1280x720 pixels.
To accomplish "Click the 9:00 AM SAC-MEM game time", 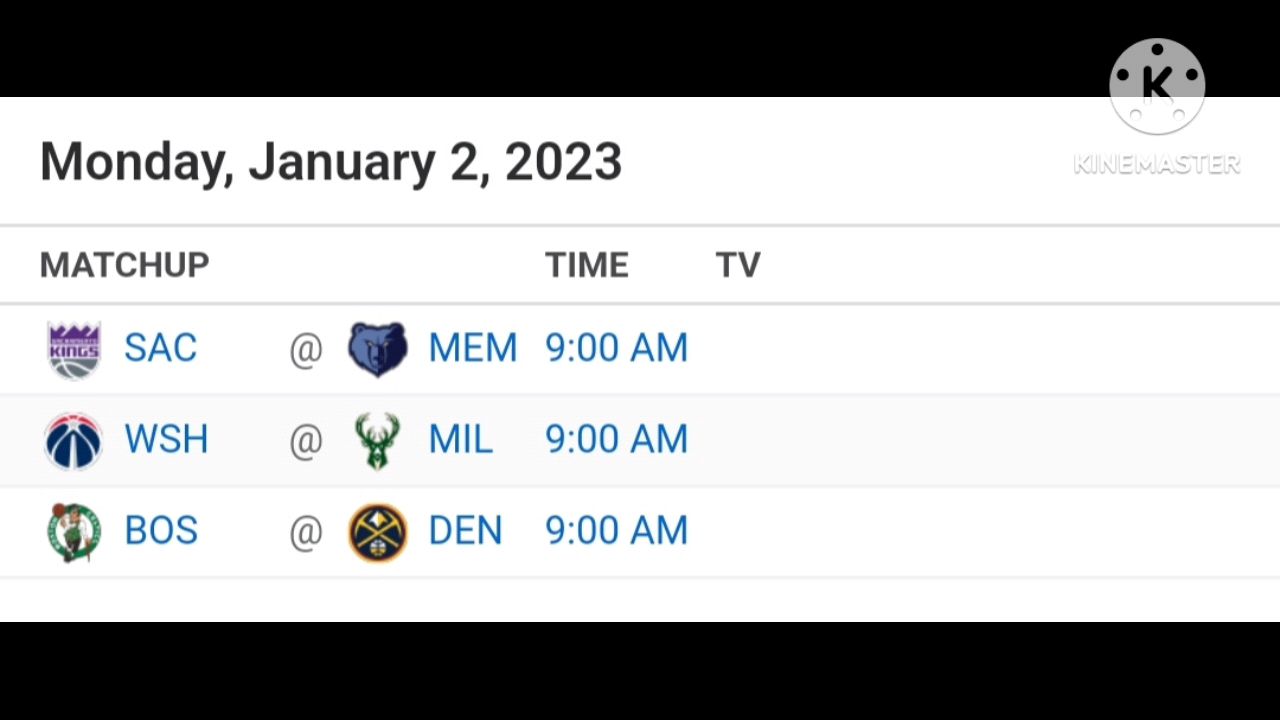I will (x=616, y=348).
